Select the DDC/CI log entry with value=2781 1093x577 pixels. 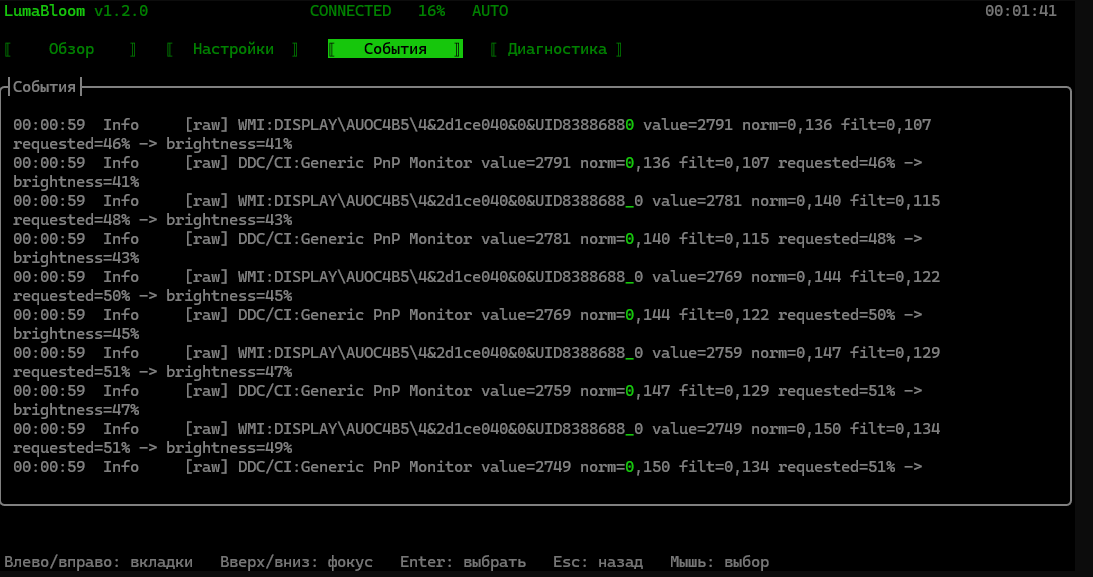point(468,248)
